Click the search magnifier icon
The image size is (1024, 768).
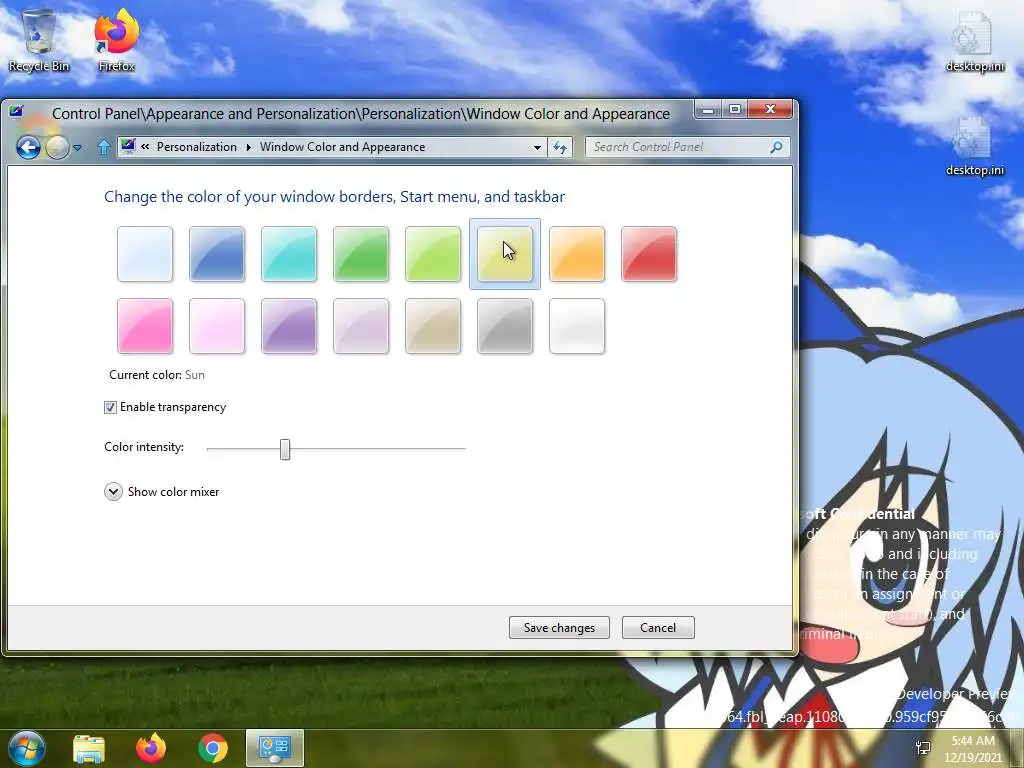point(776,148)
